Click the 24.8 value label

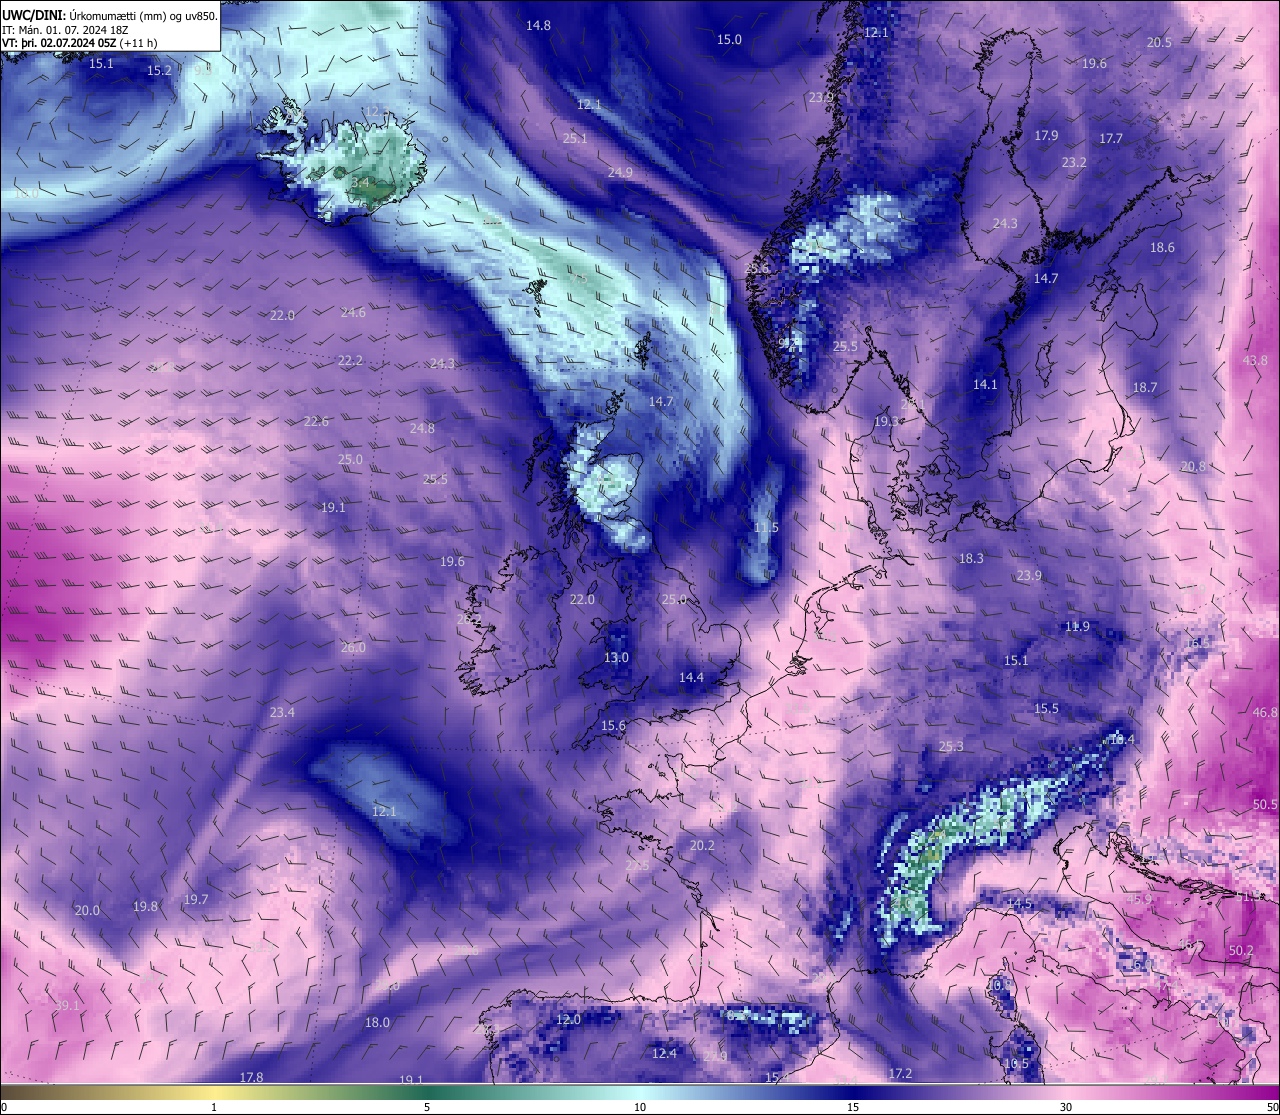pyautogui.click(x=422, y=428)
